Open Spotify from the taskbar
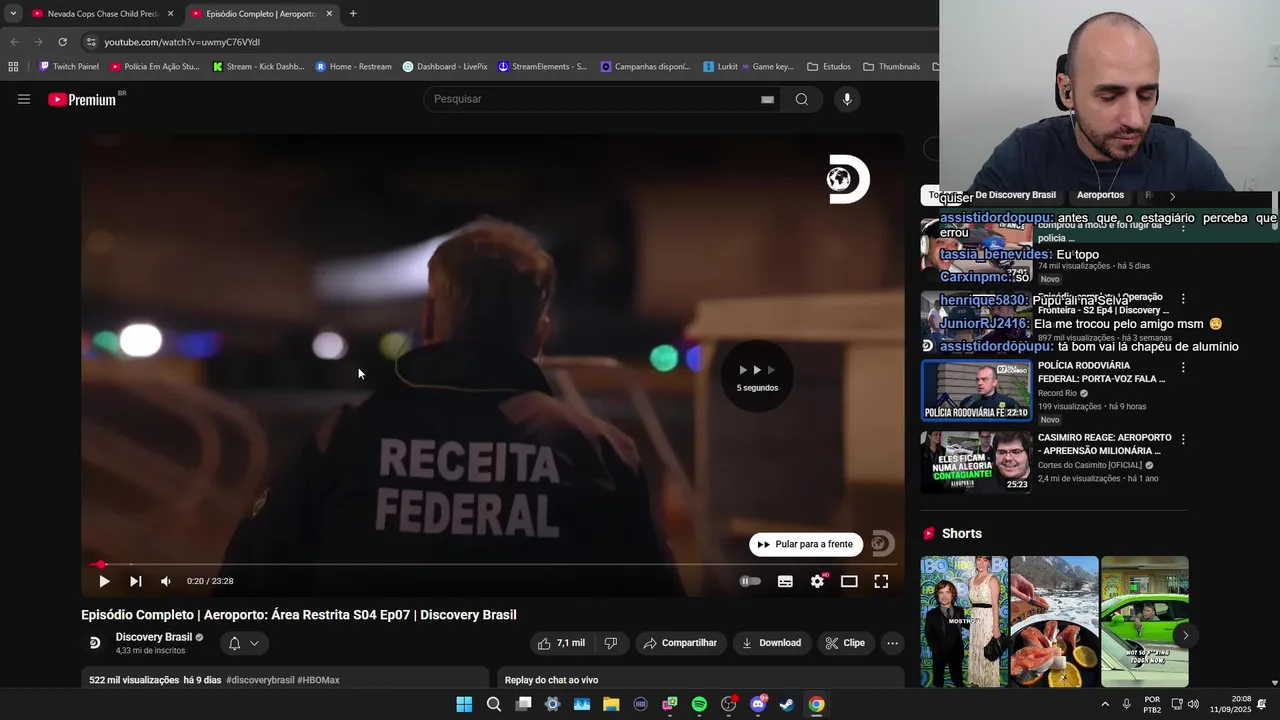 tap(699, 704)
